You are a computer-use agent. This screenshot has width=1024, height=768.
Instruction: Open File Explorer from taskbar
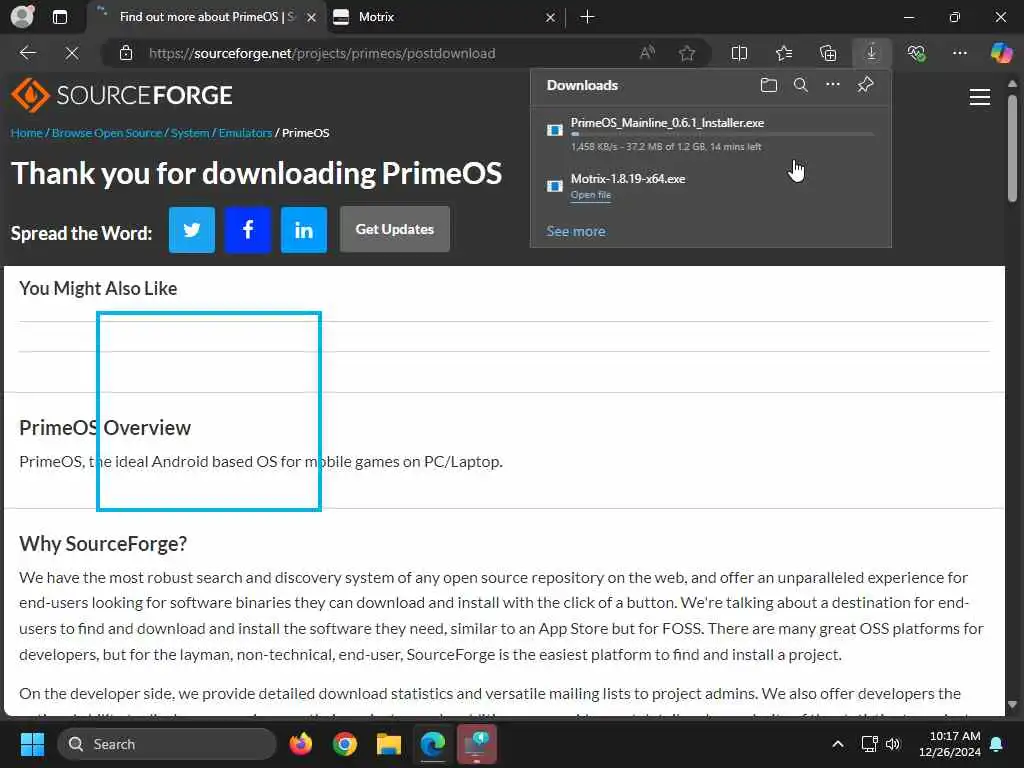click(389, 744)
